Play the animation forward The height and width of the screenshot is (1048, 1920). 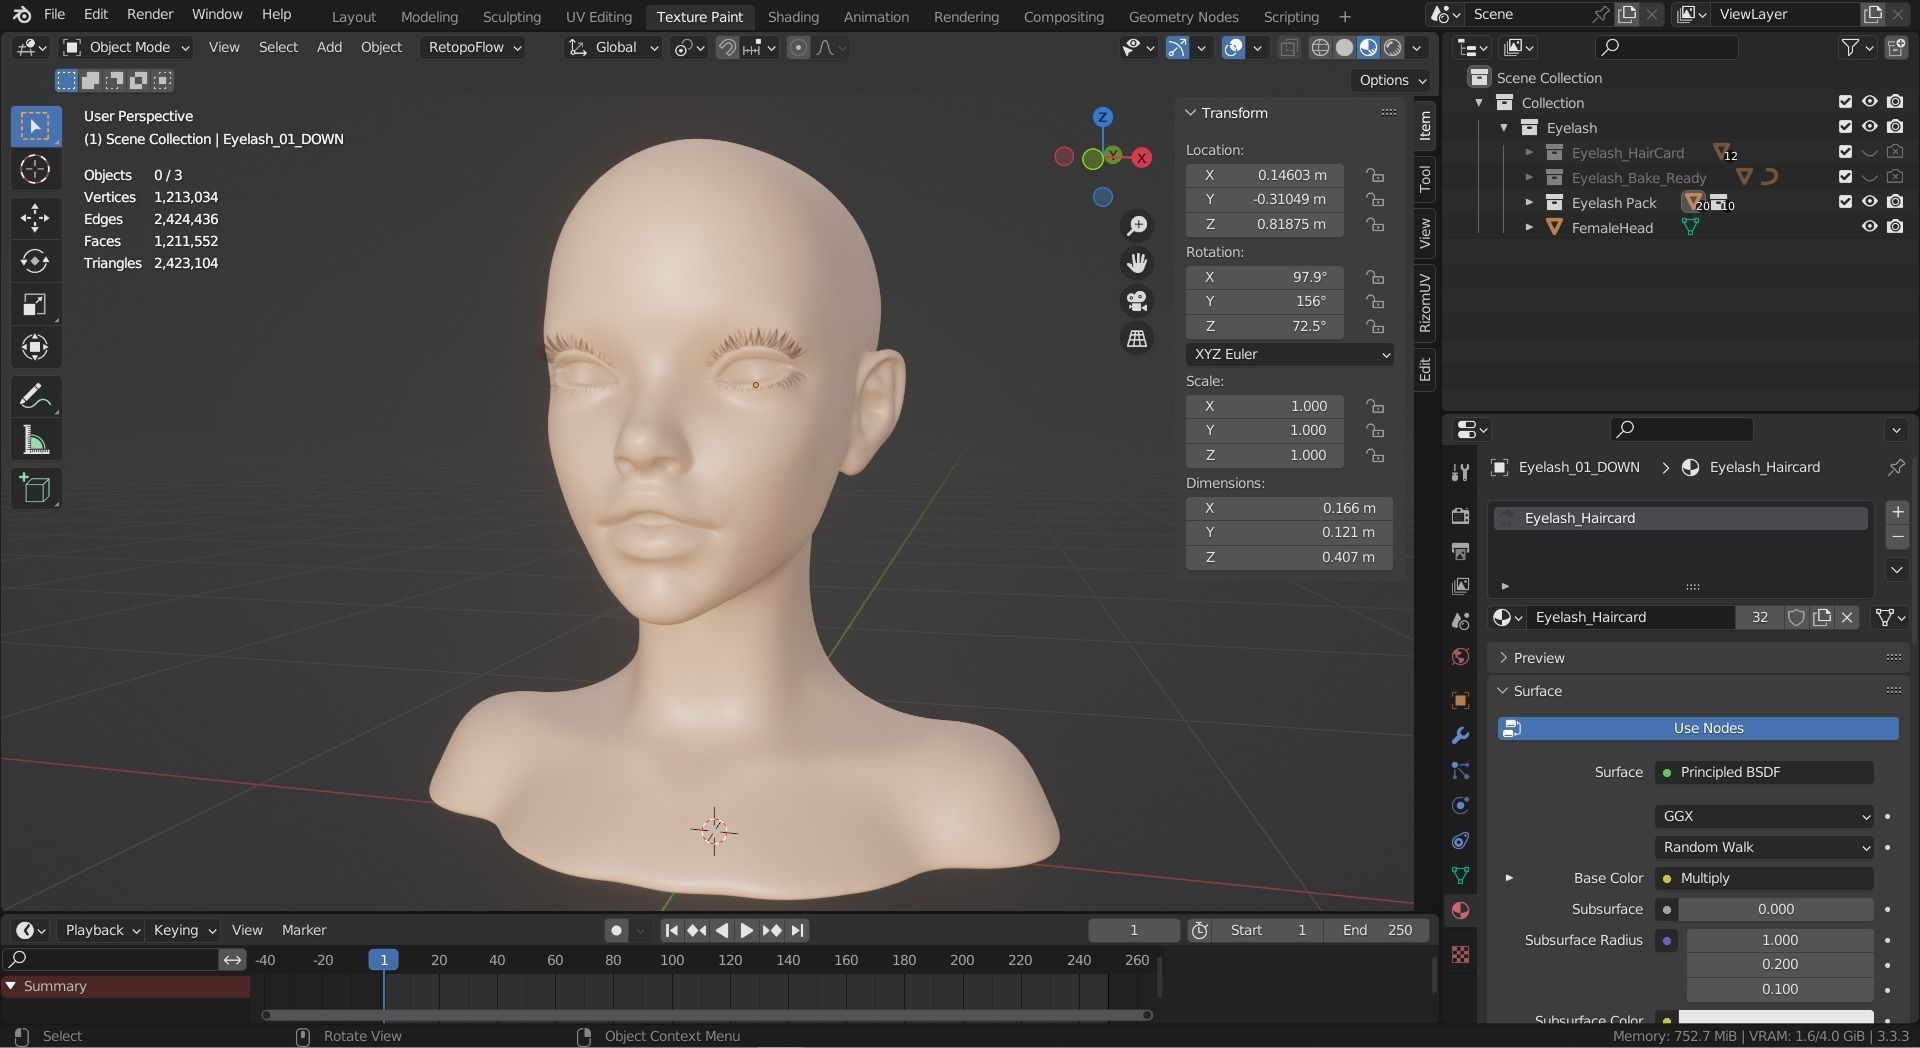coord(746,930)
